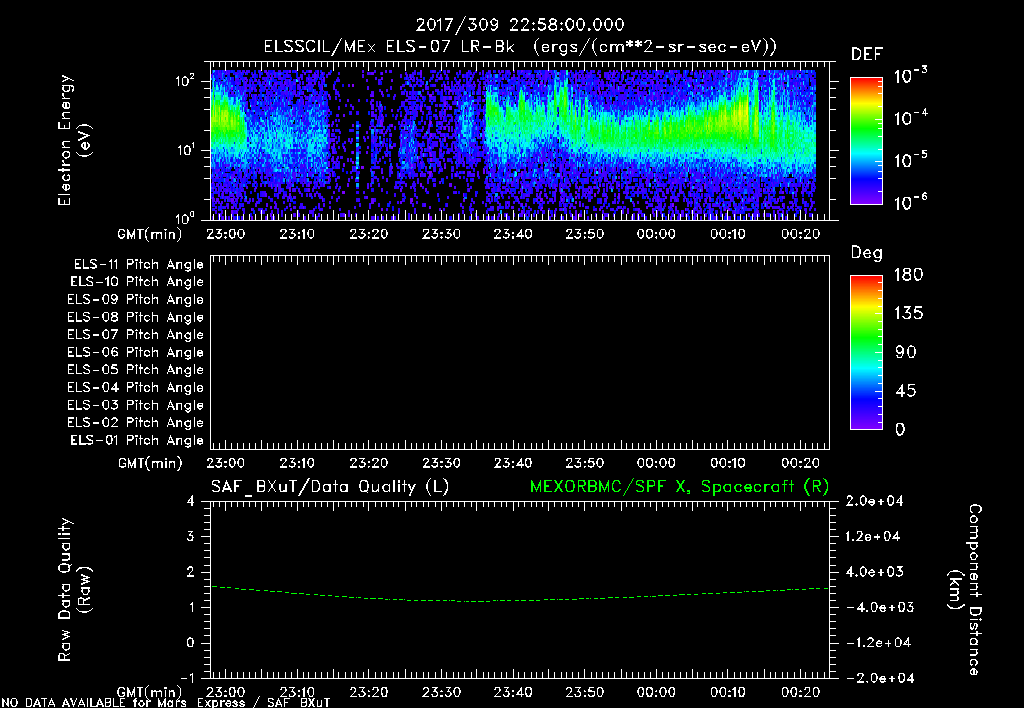Image resolution: width=1024 pixels, height=708 pixels.
Task: Click the NO DATA AVAILABLE status message
Action: coord(166,703)
